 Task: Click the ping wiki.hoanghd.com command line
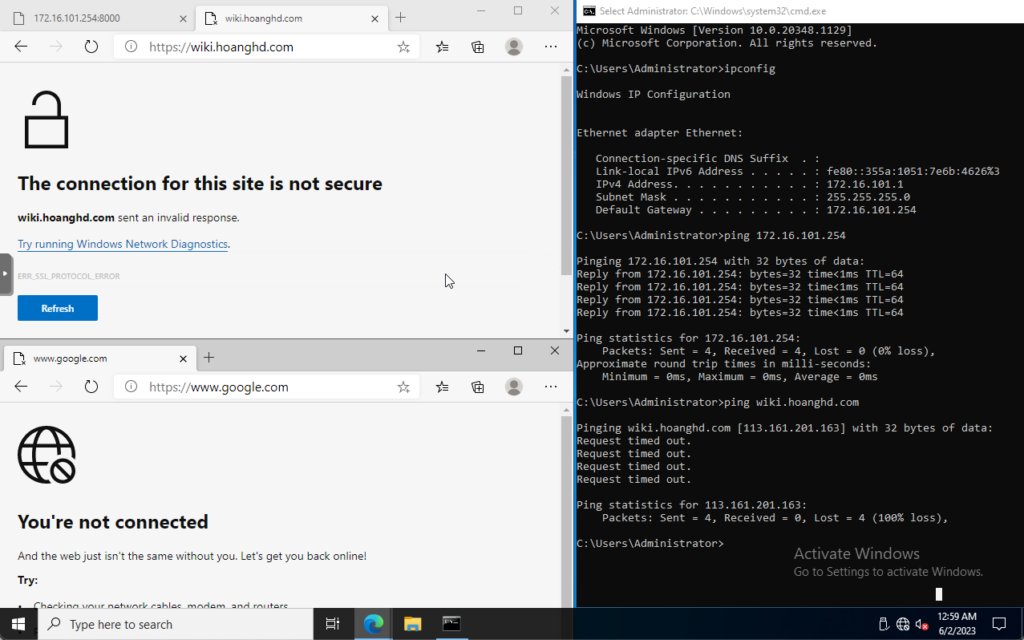[717, 402]
